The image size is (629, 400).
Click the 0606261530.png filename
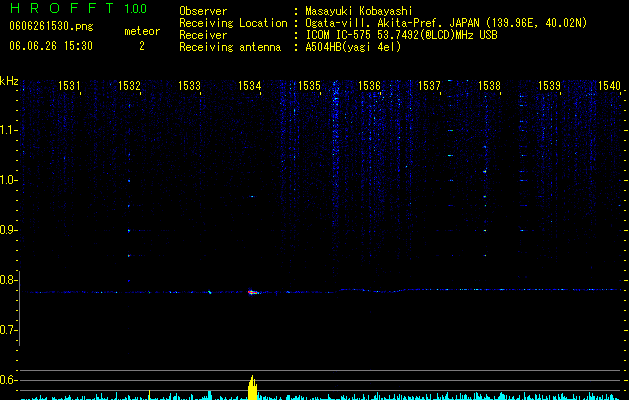(51, 26)
